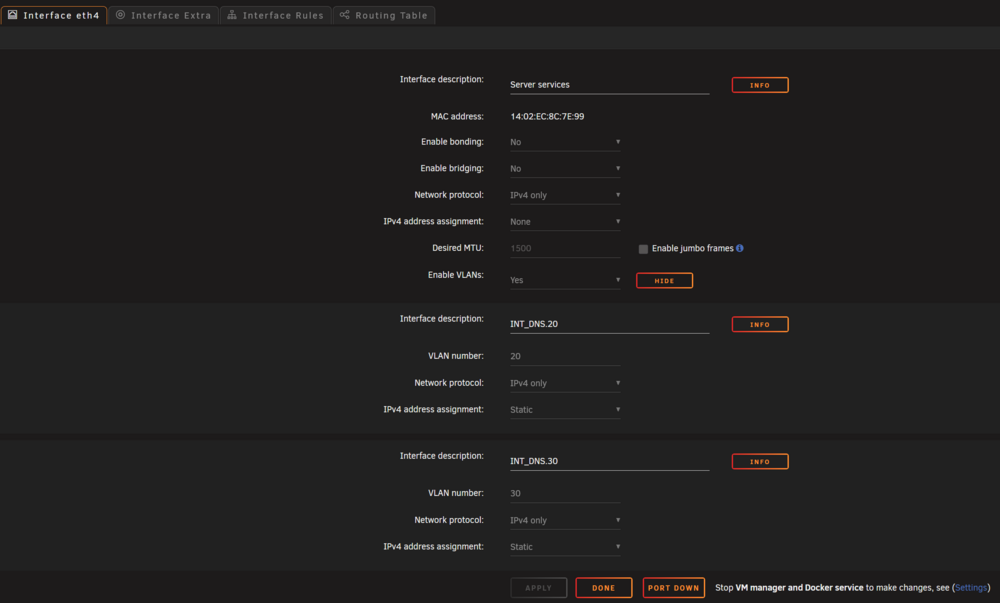Open the Enable bonding dropdown

point(565,142)
